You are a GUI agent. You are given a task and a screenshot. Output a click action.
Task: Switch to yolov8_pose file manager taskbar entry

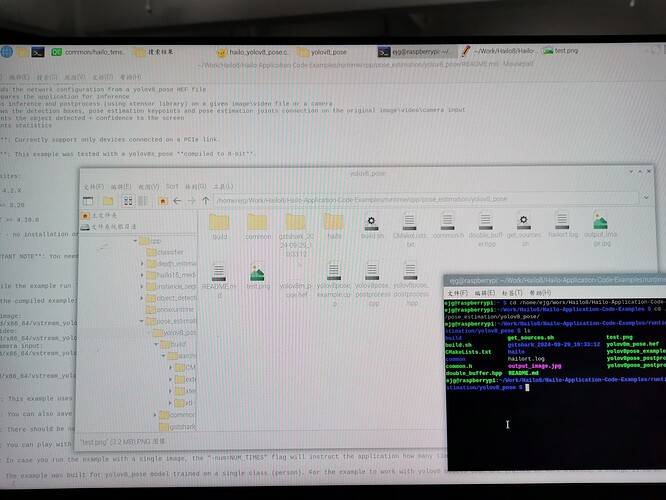[322, 52]
